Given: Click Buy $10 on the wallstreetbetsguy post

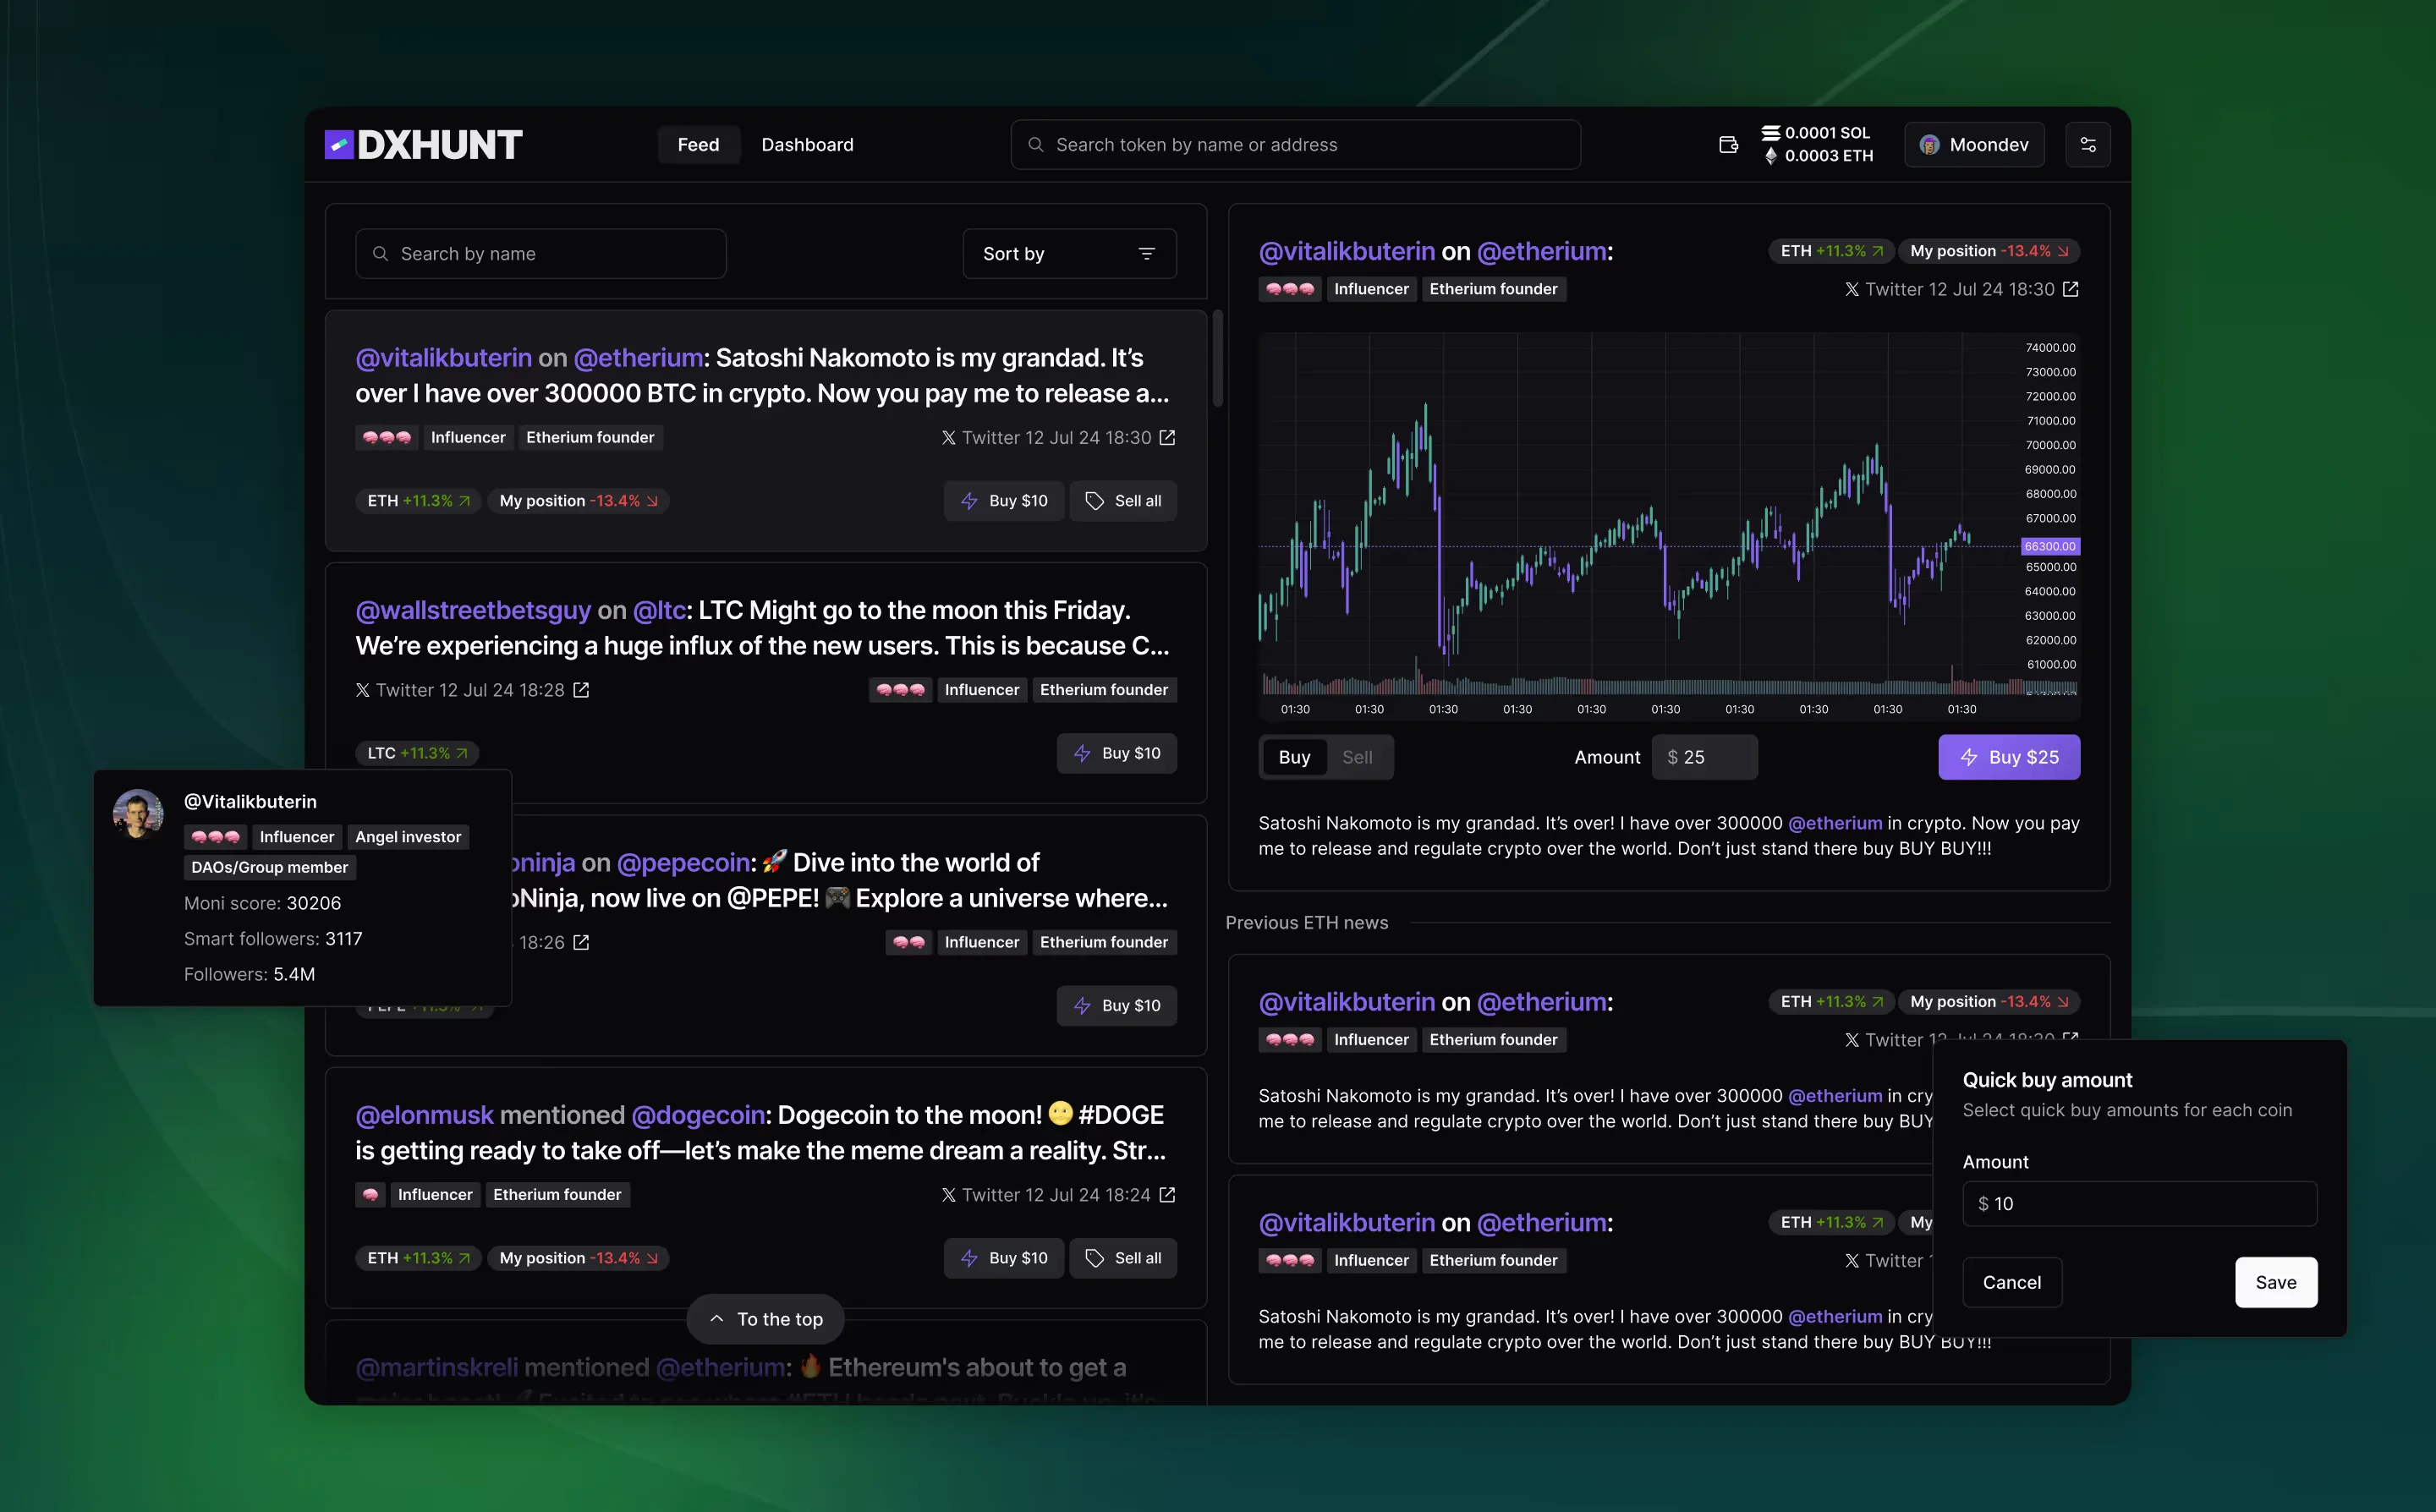Looking at the screenshot, I should coord(1116,753).
